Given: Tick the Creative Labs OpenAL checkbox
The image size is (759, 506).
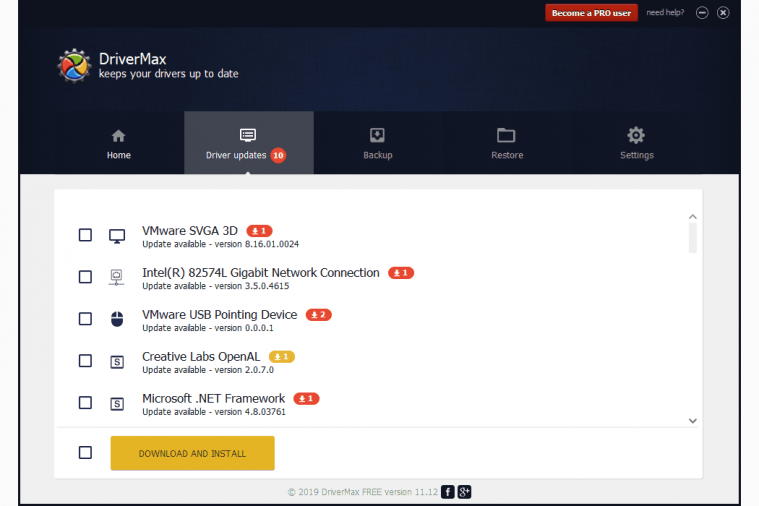Looking at the screenshot, I should pyautogui.click(x=85, y=361).
